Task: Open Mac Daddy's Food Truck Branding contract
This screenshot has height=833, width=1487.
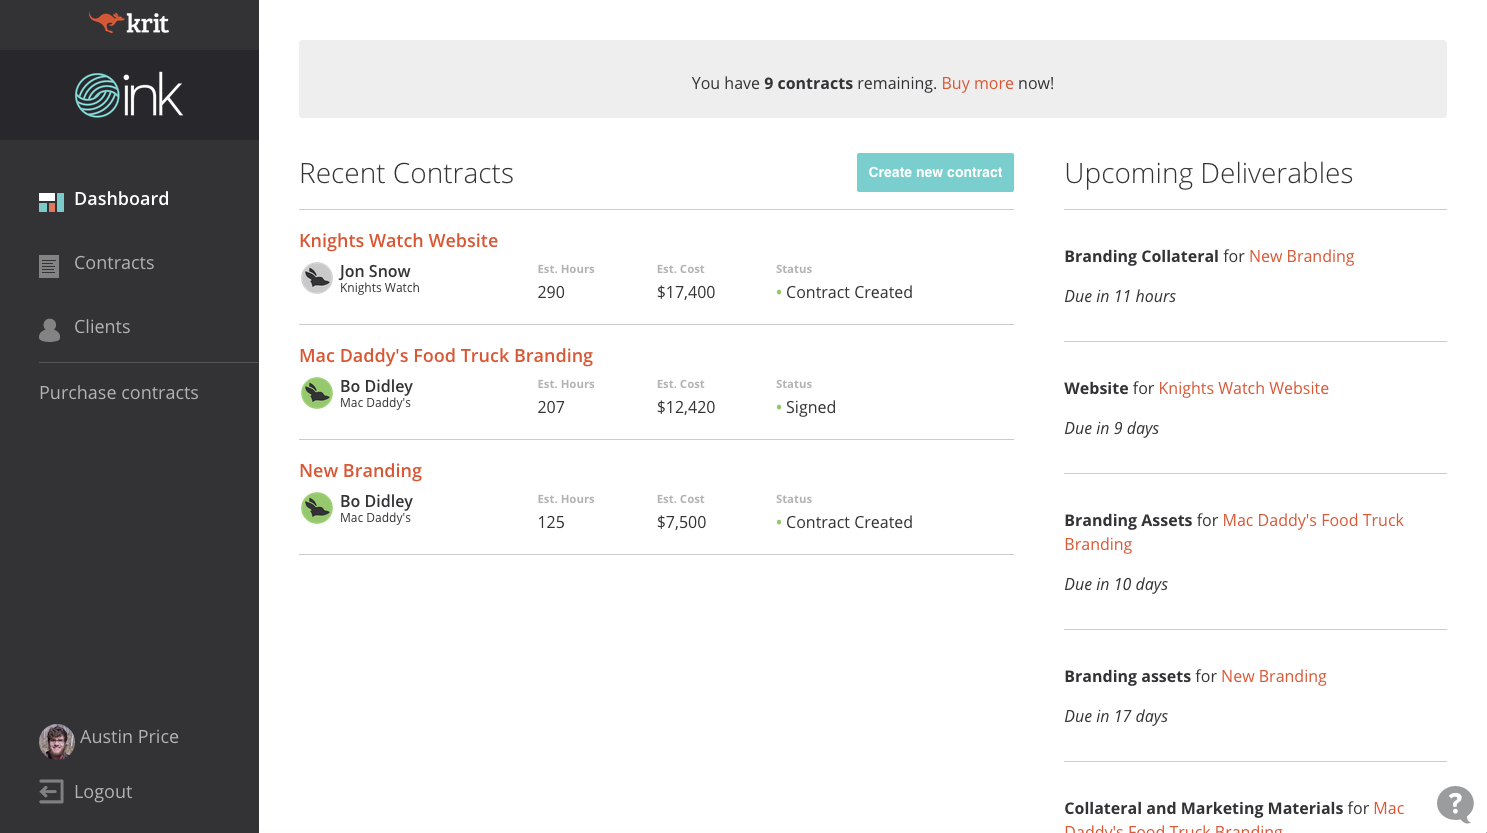Action: (x=446, y=356)
